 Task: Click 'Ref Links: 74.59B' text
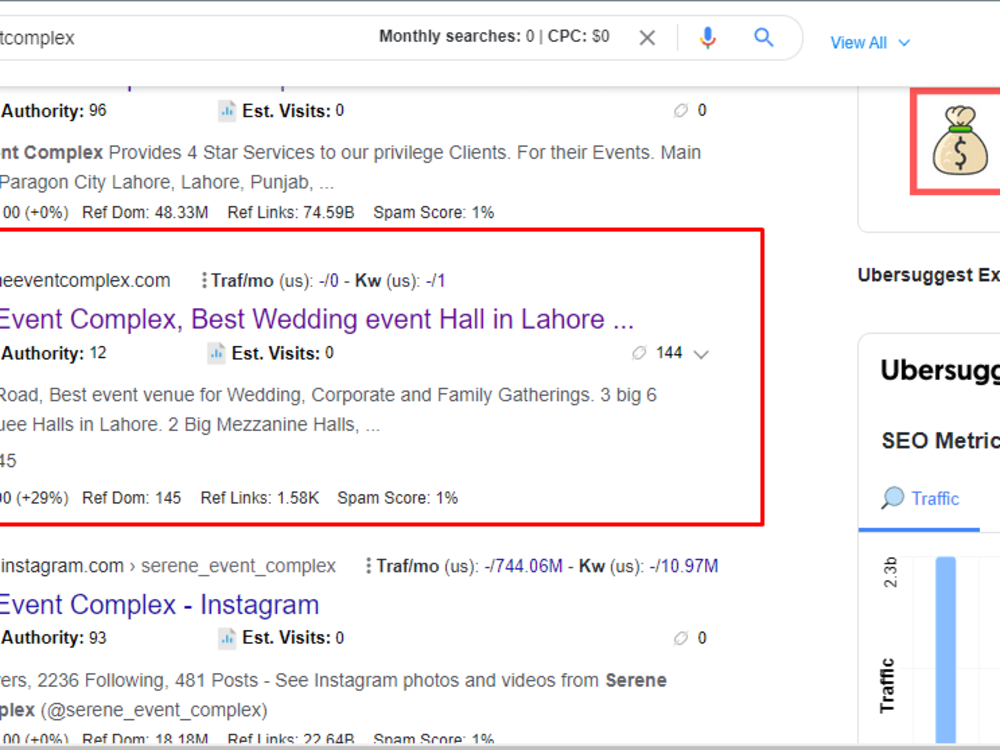pyautogui.click(x=291, y=212)
